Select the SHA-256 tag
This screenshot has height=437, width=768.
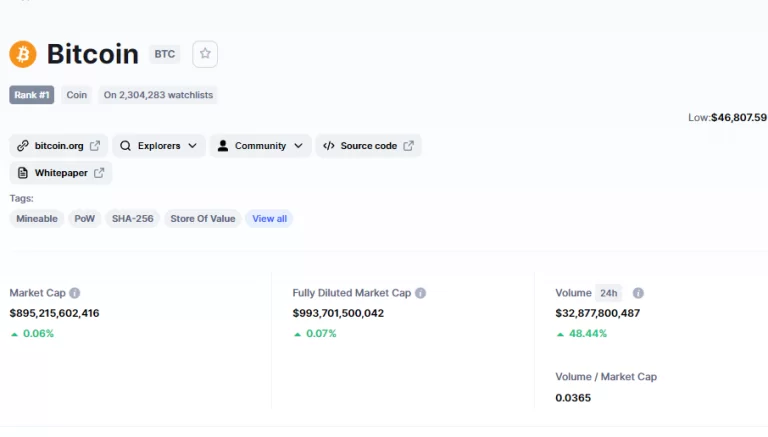point(132,219)
